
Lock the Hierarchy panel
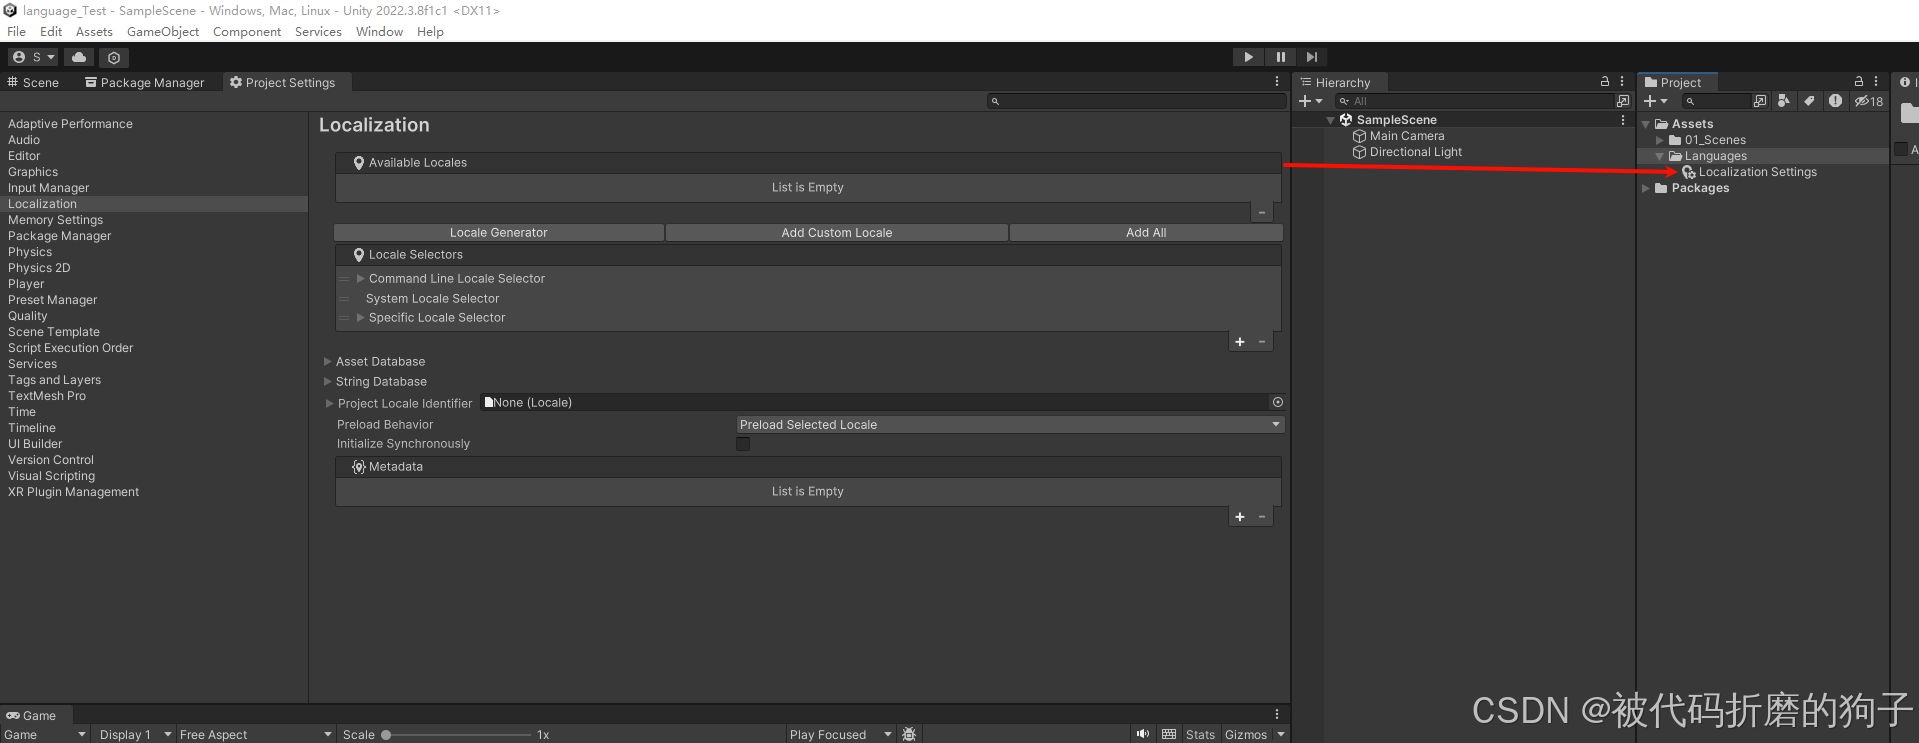(1605, 82)
